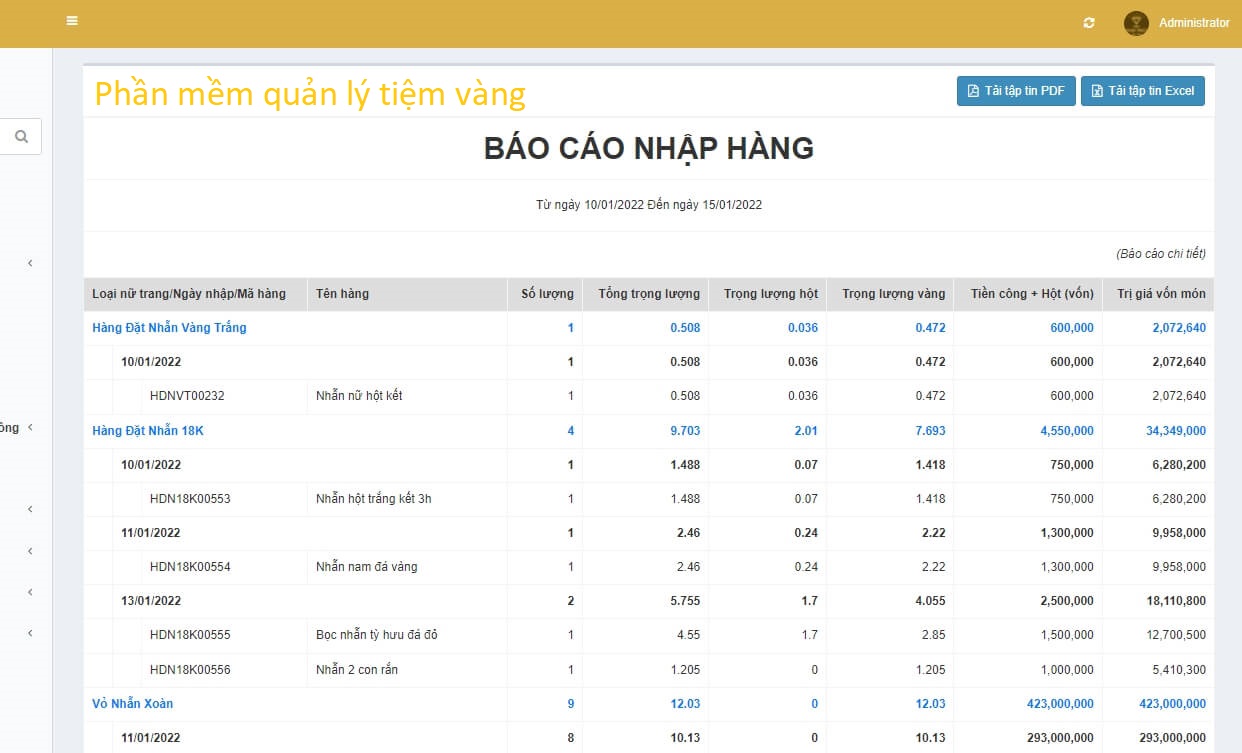
Task: Click total value 423,000,000 in last column
Action: 1172,704
